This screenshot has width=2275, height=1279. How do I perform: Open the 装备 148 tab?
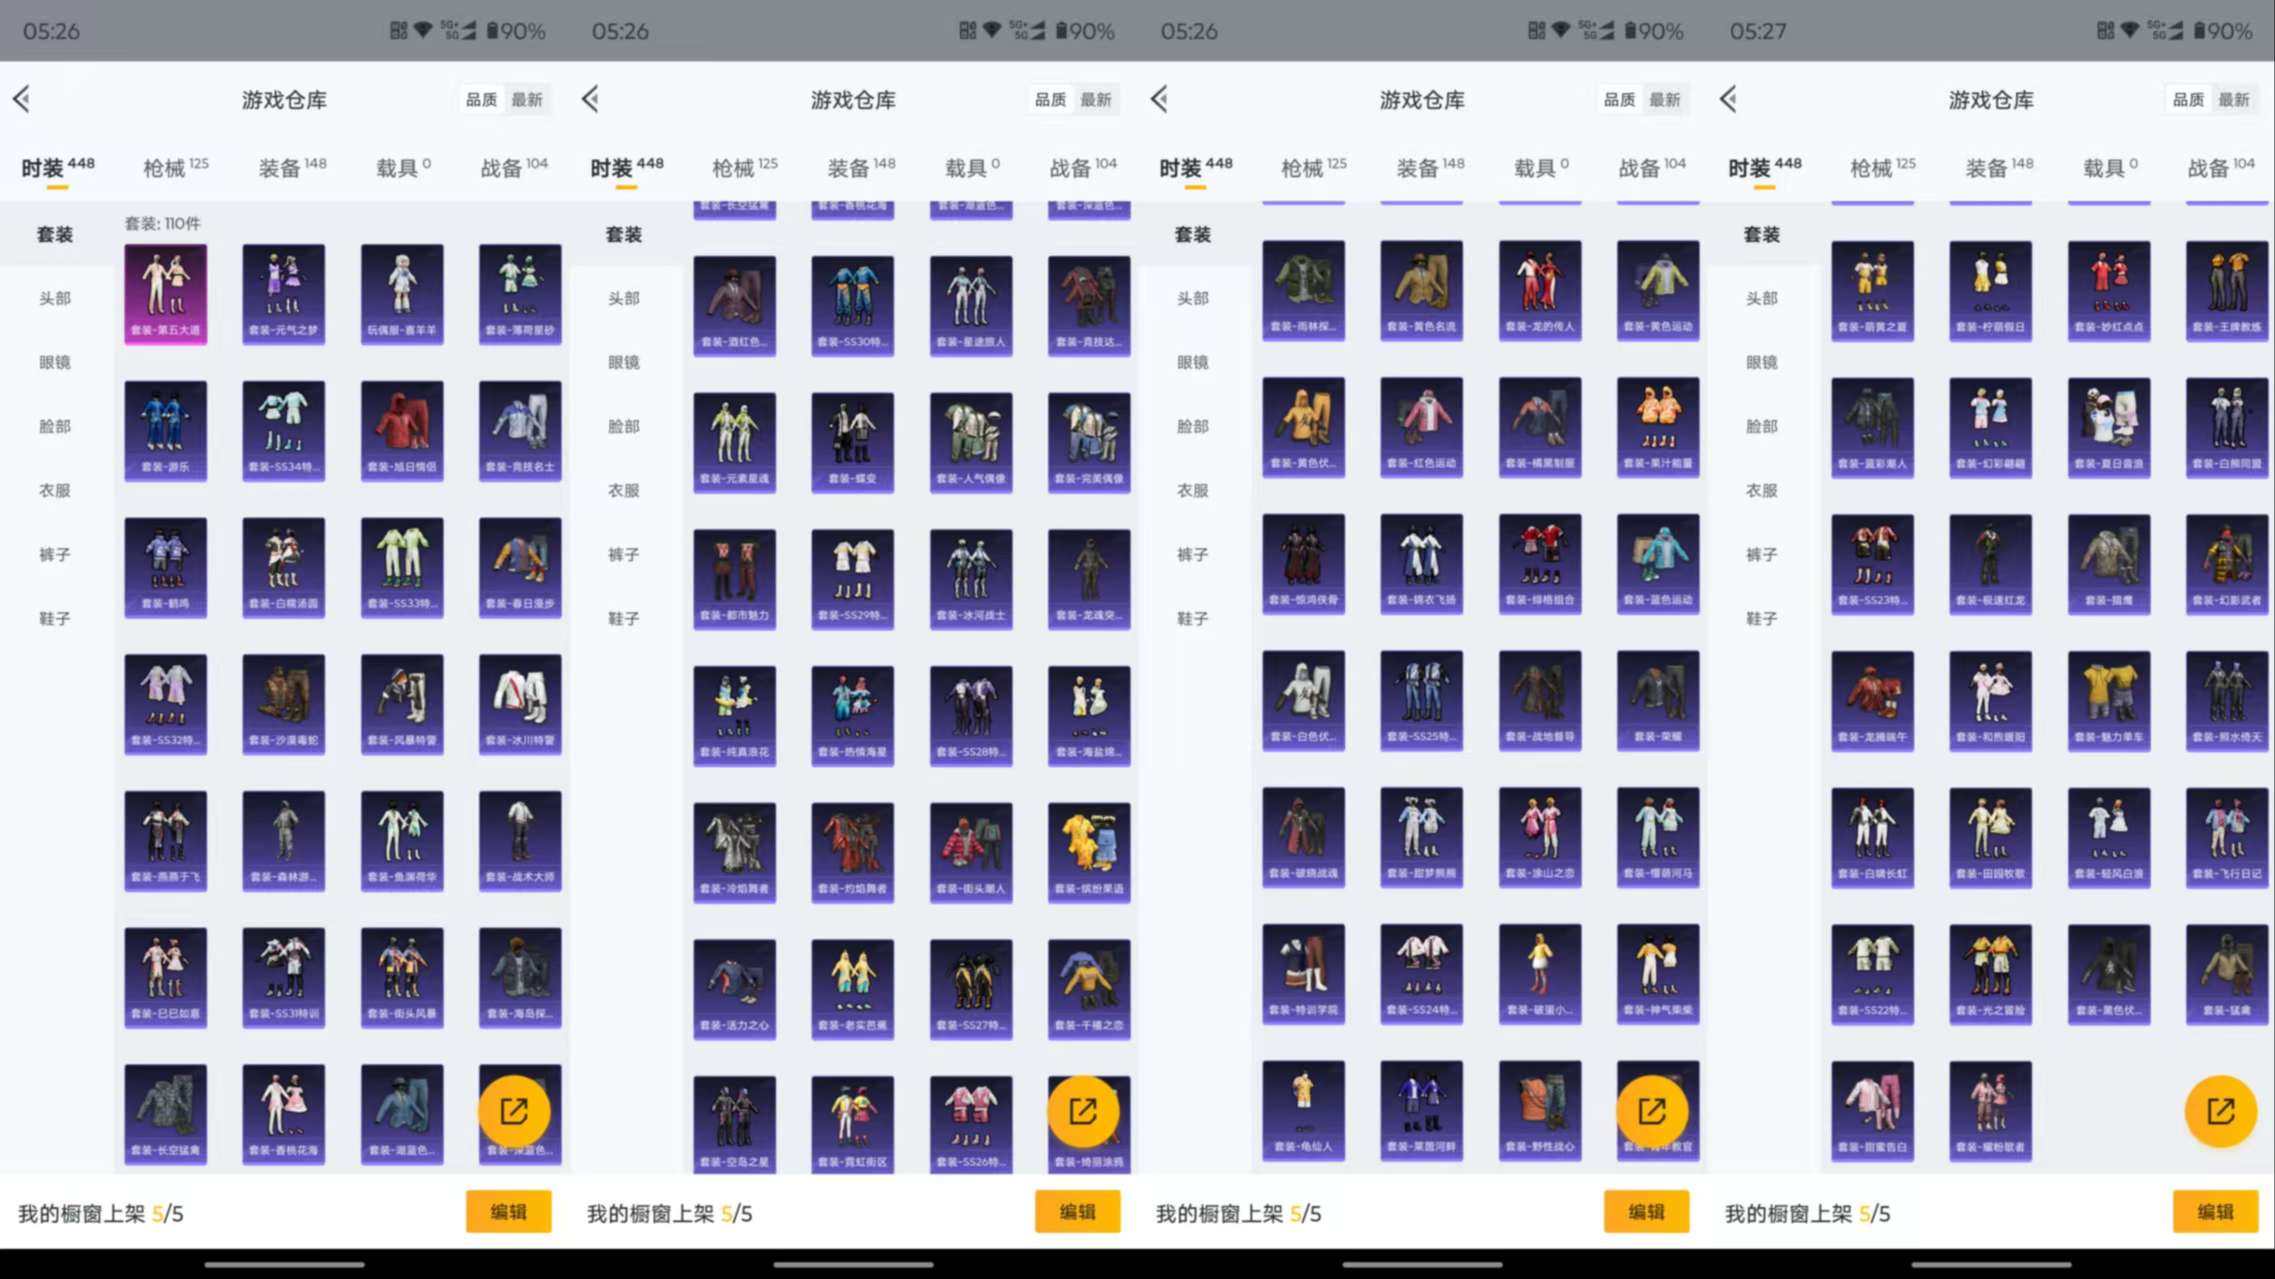[x=287, y=167]
